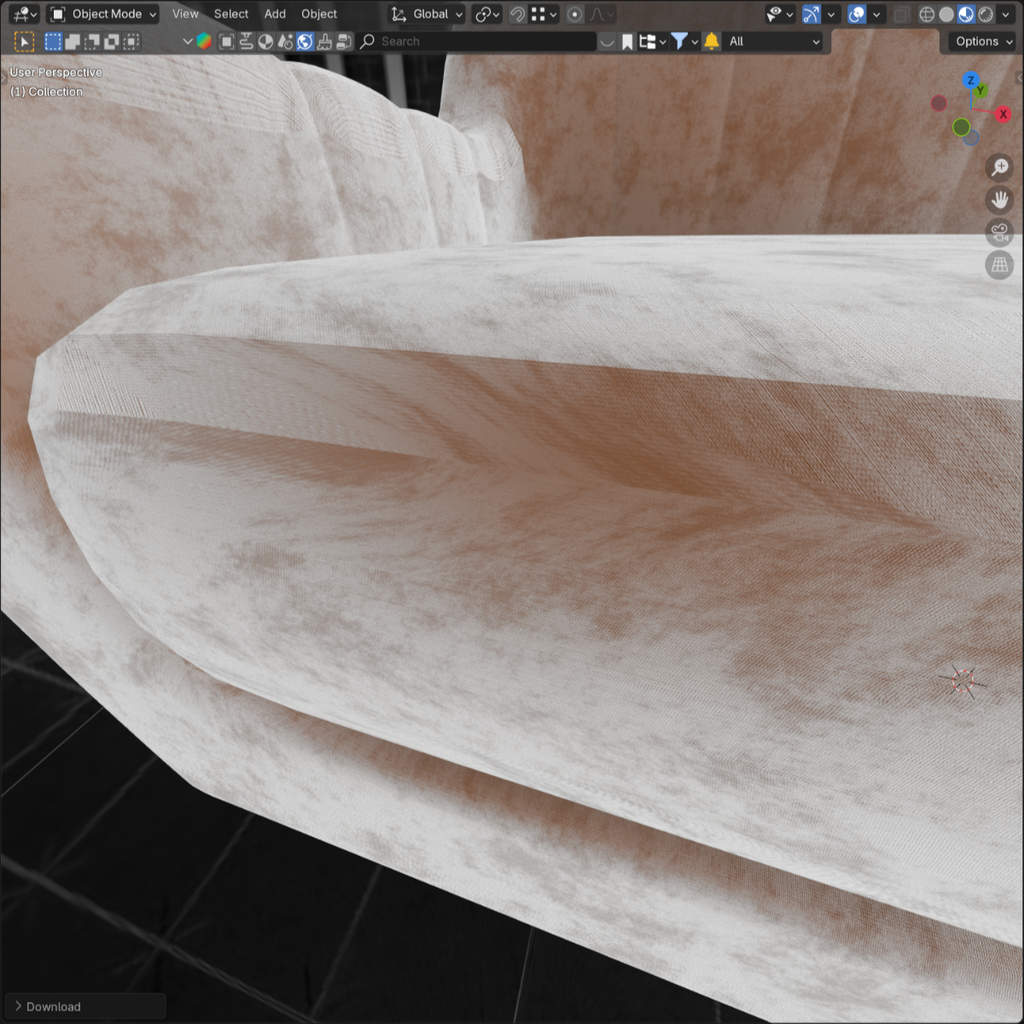Open the Add menu
Screen dimensions: 1024x1024
[275, 14]
